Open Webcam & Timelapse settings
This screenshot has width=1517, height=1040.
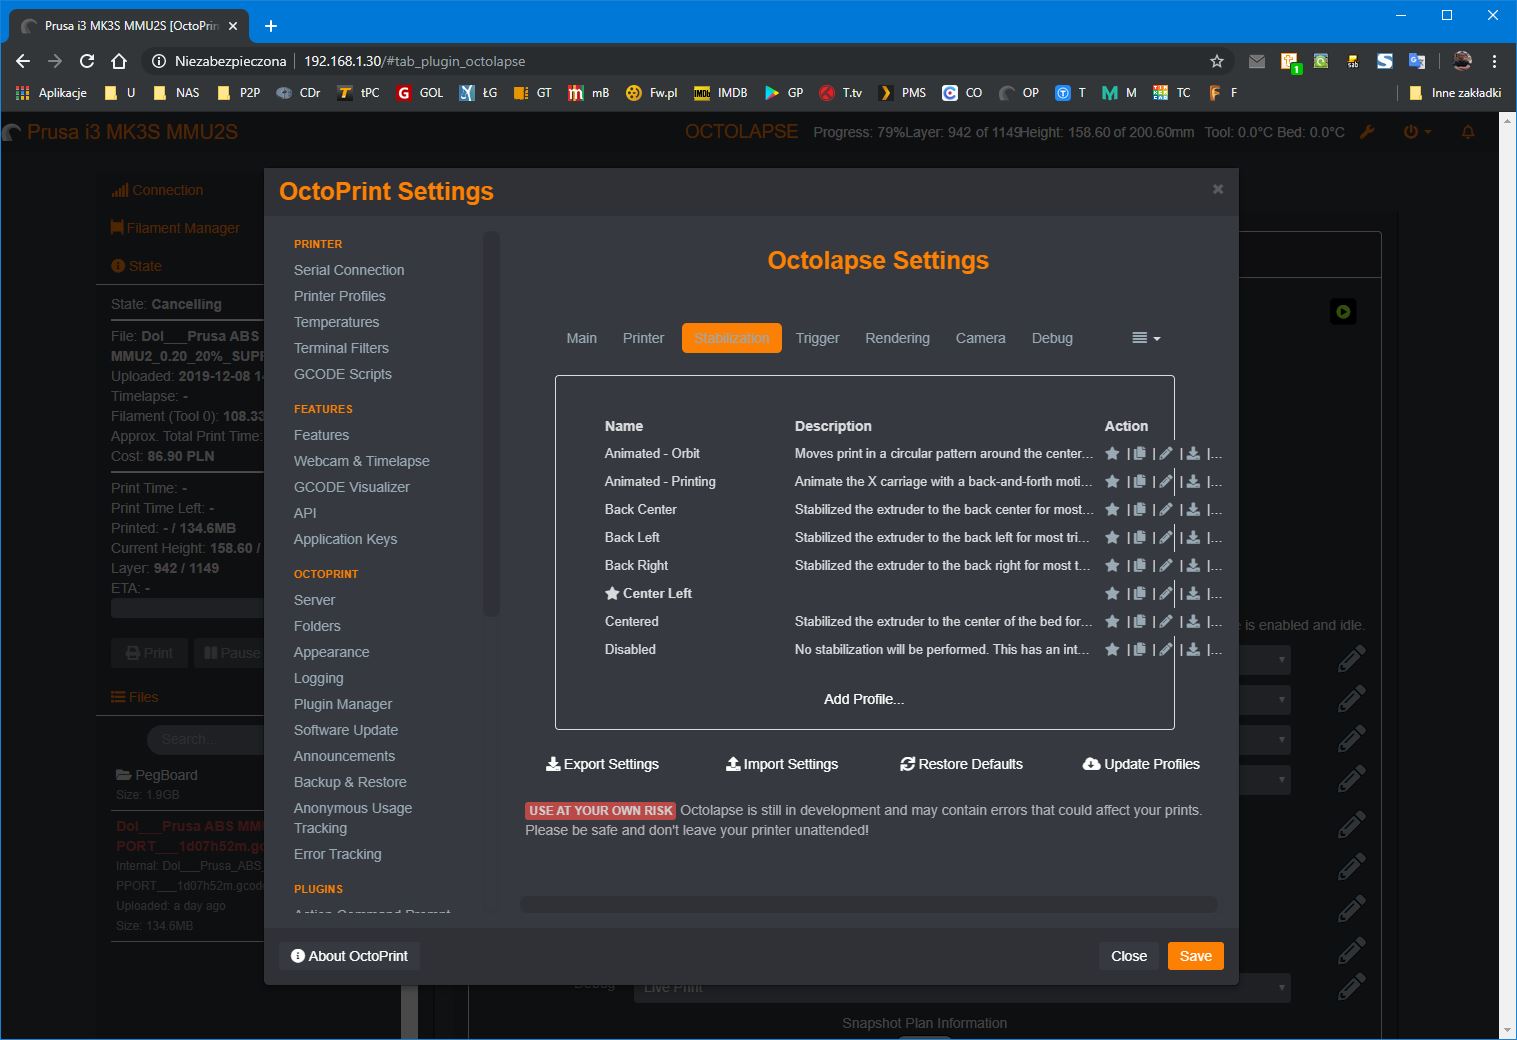(362, 461)
